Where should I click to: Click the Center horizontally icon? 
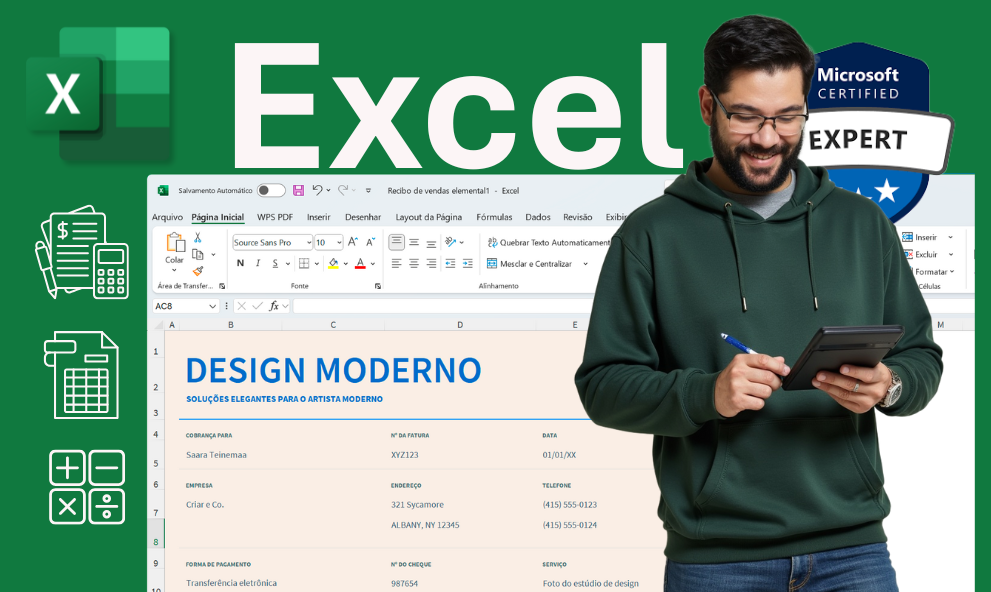pos(414,263)
